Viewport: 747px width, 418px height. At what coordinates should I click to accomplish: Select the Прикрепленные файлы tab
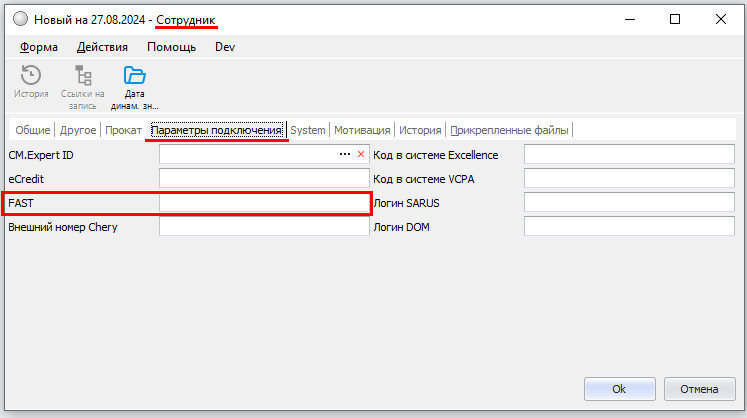coord(510,130)
